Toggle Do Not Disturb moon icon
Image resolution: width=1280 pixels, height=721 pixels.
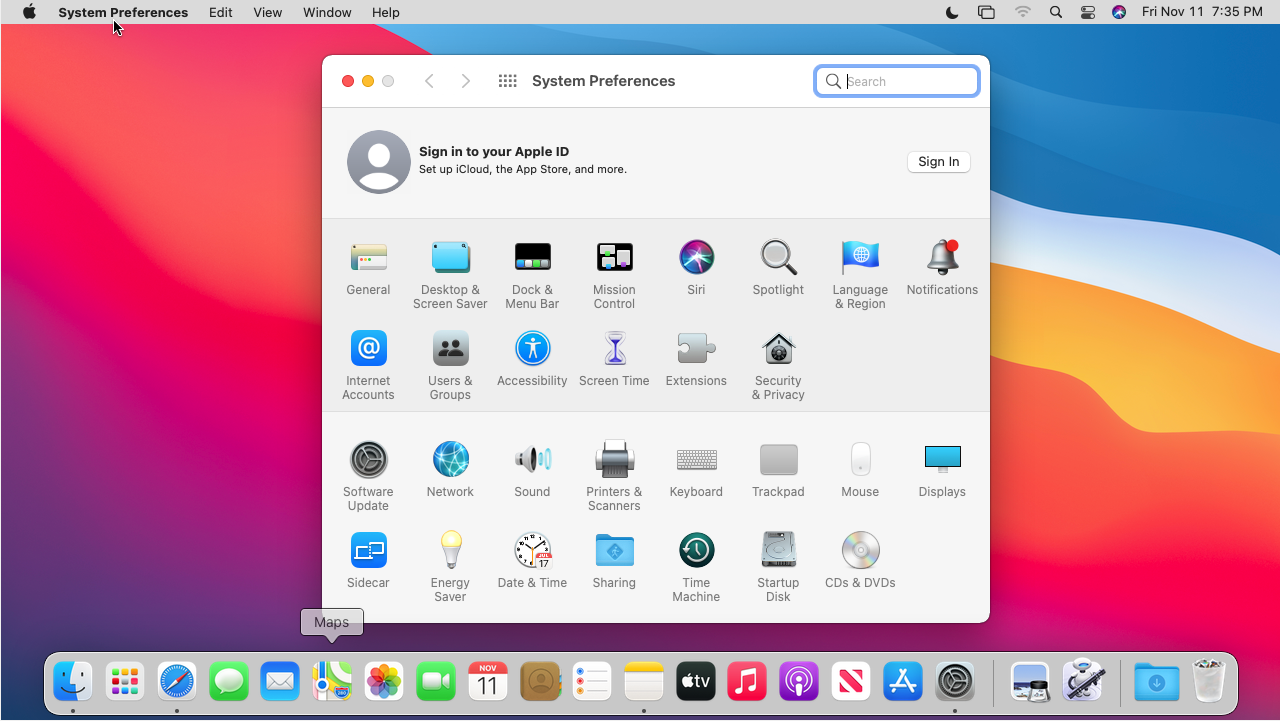952,12
